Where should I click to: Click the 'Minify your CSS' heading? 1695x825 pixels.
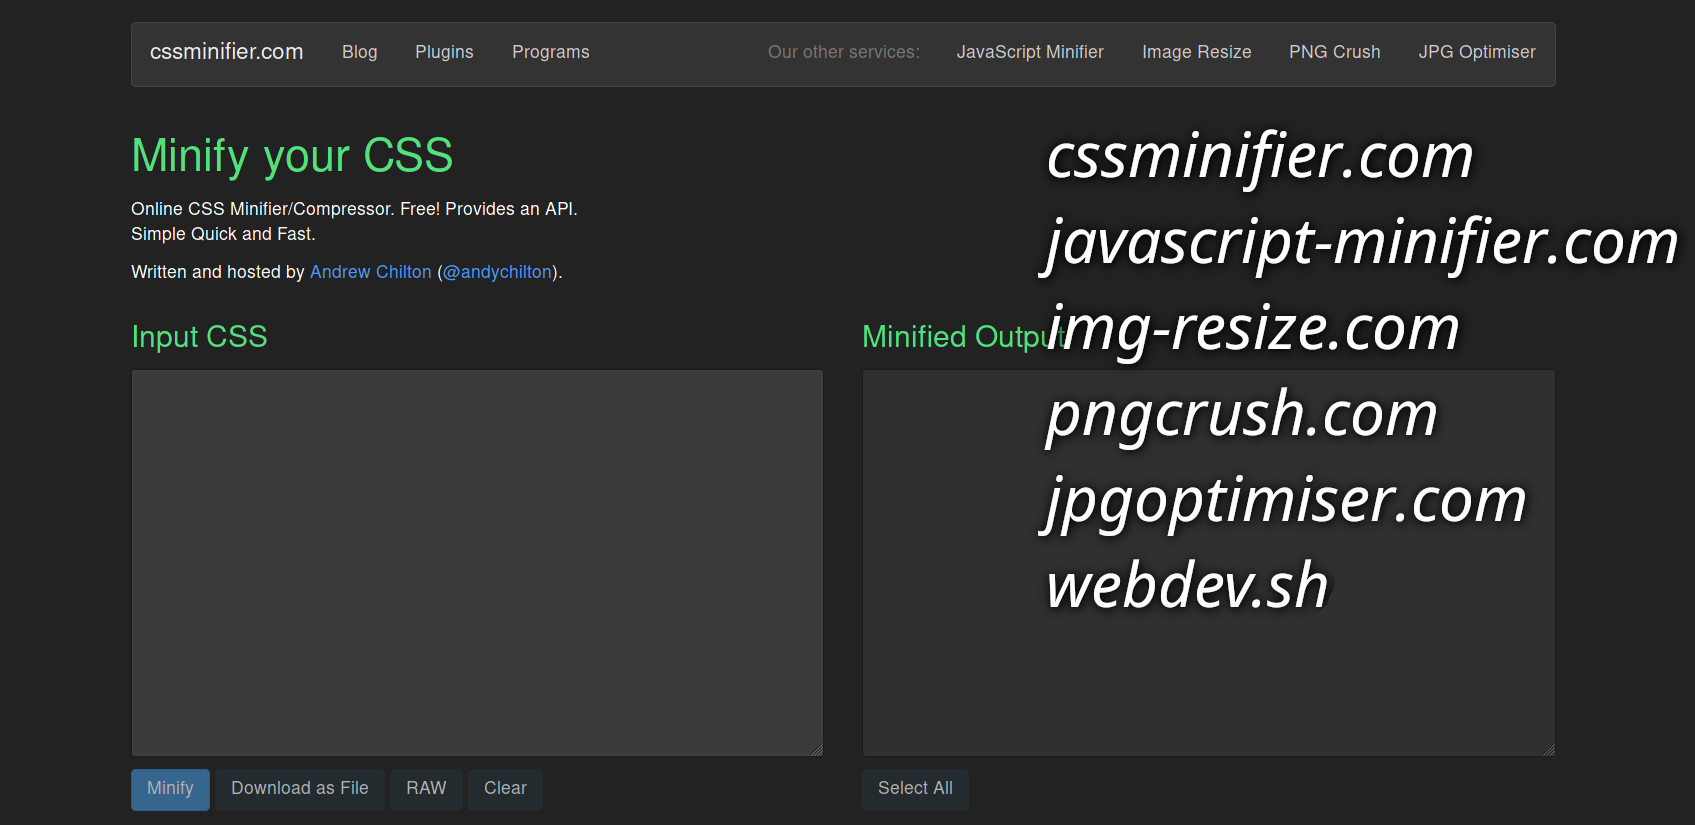coord(292,157)
